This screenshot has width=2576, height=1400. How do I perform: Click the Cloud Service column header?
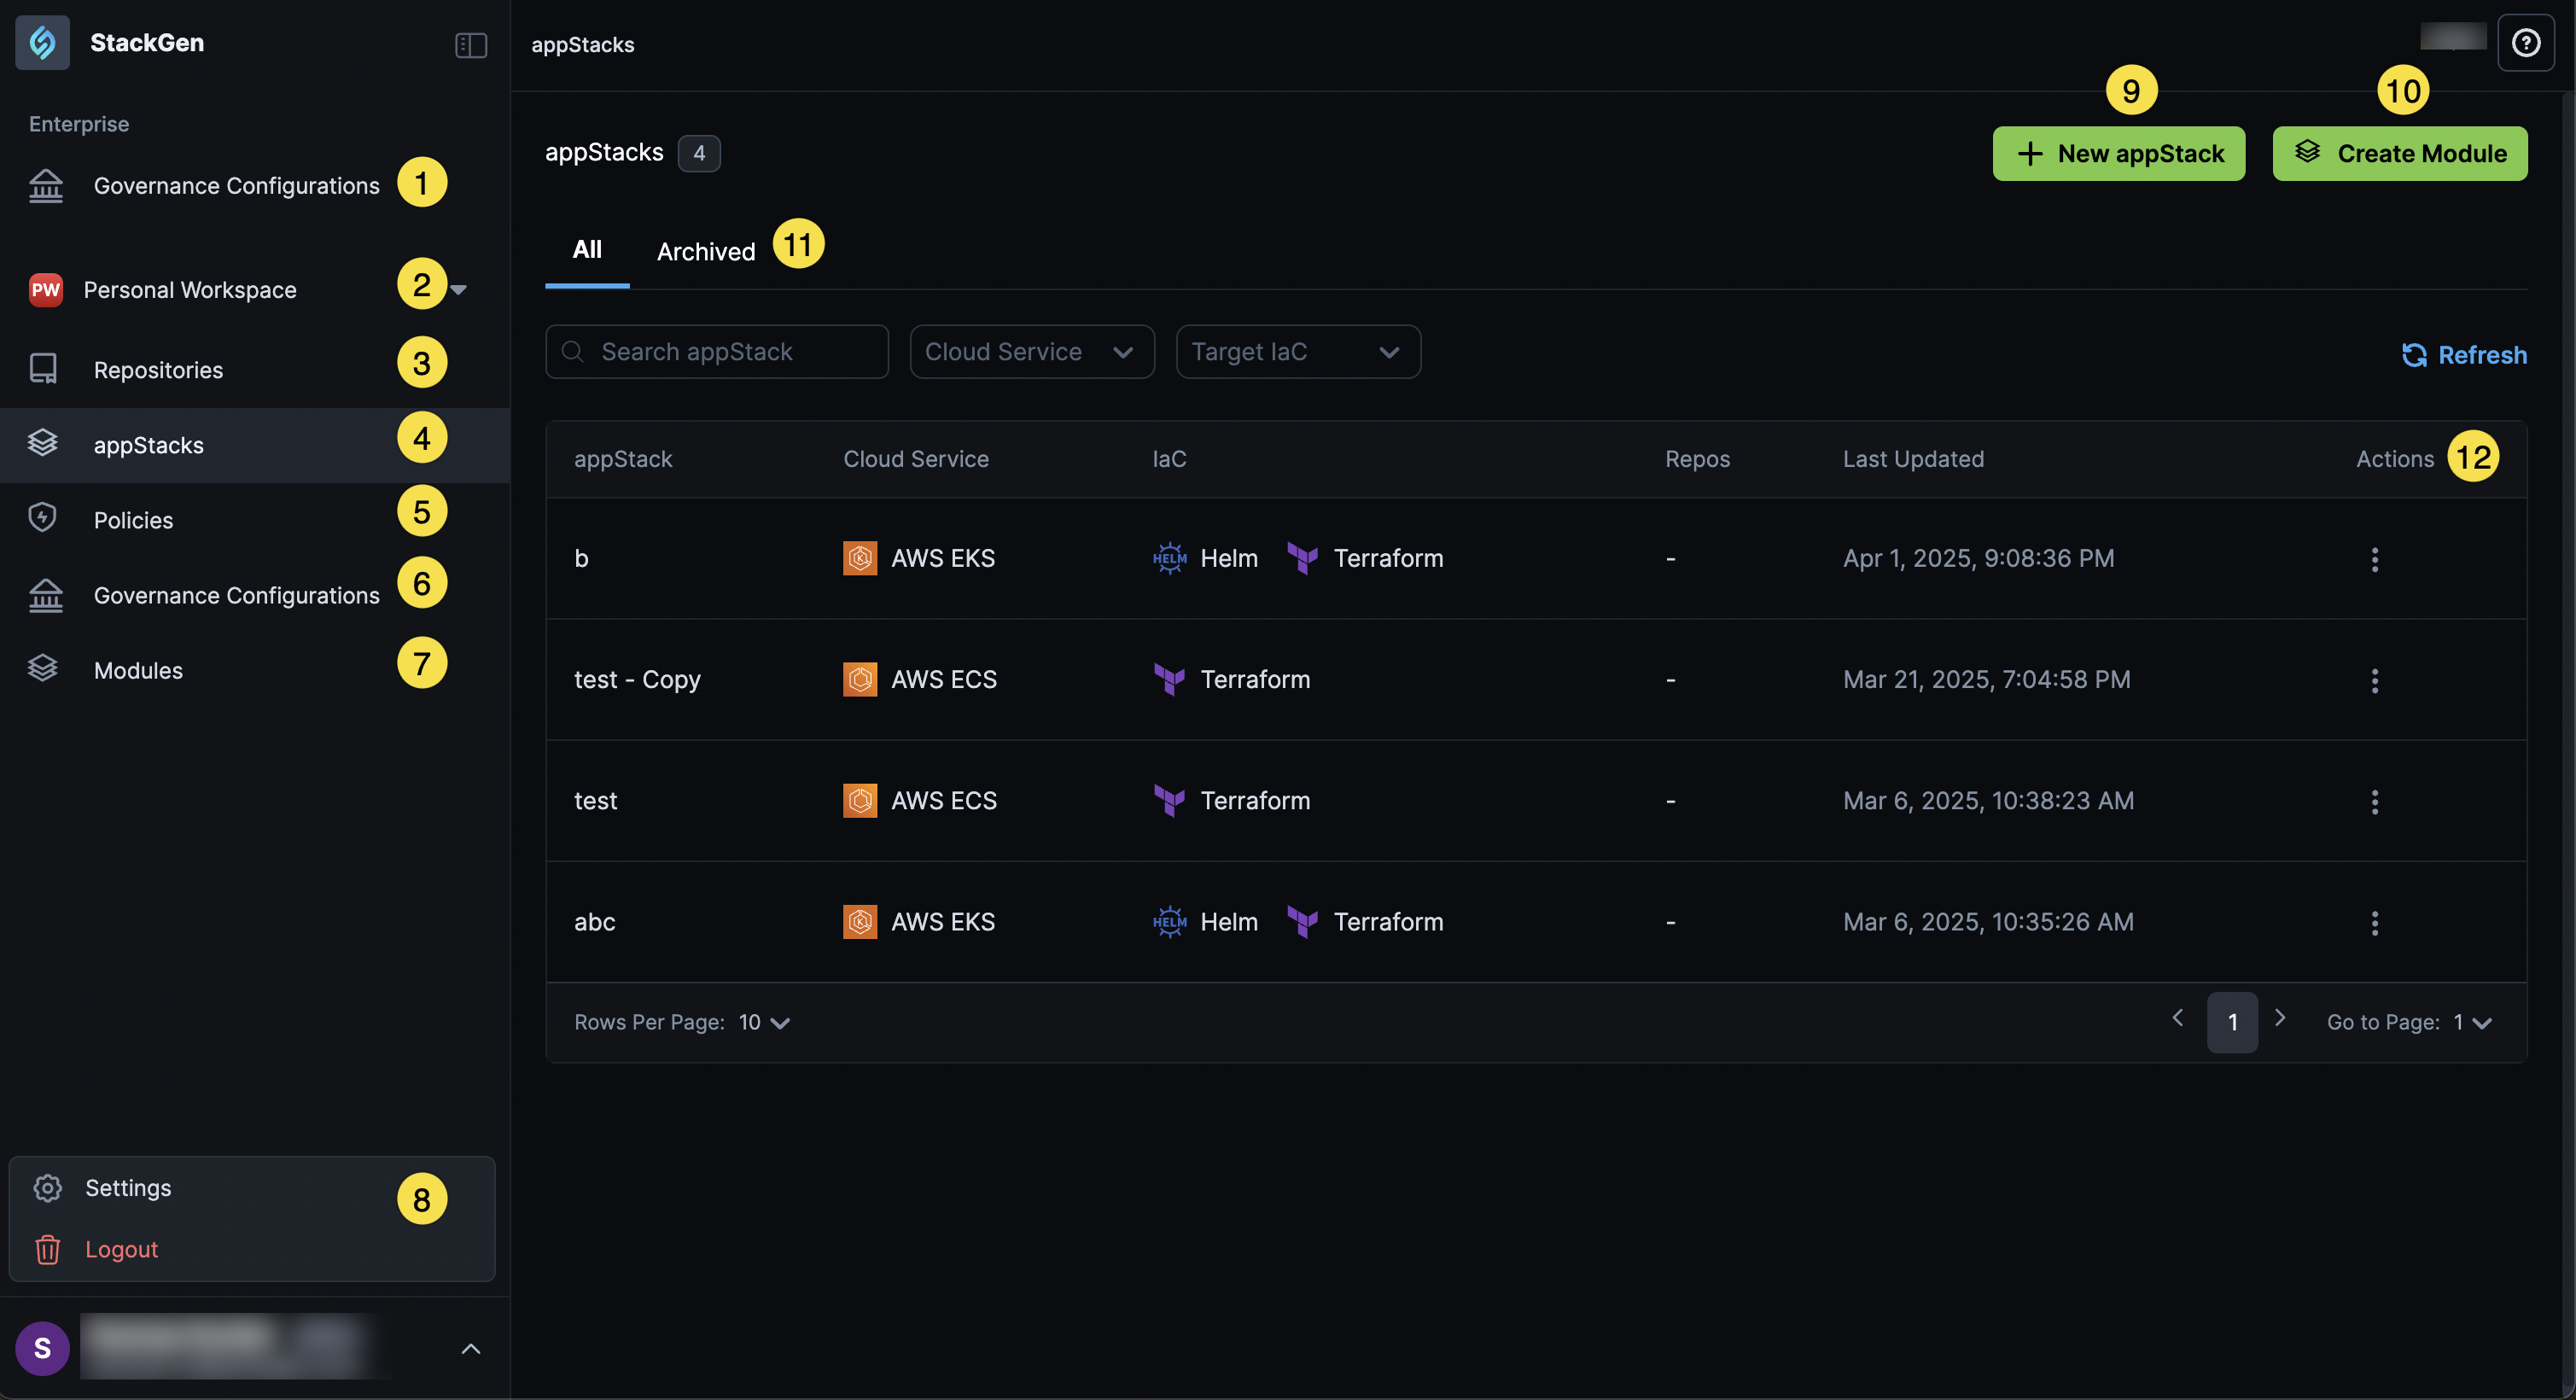click(x=916, y=459)
